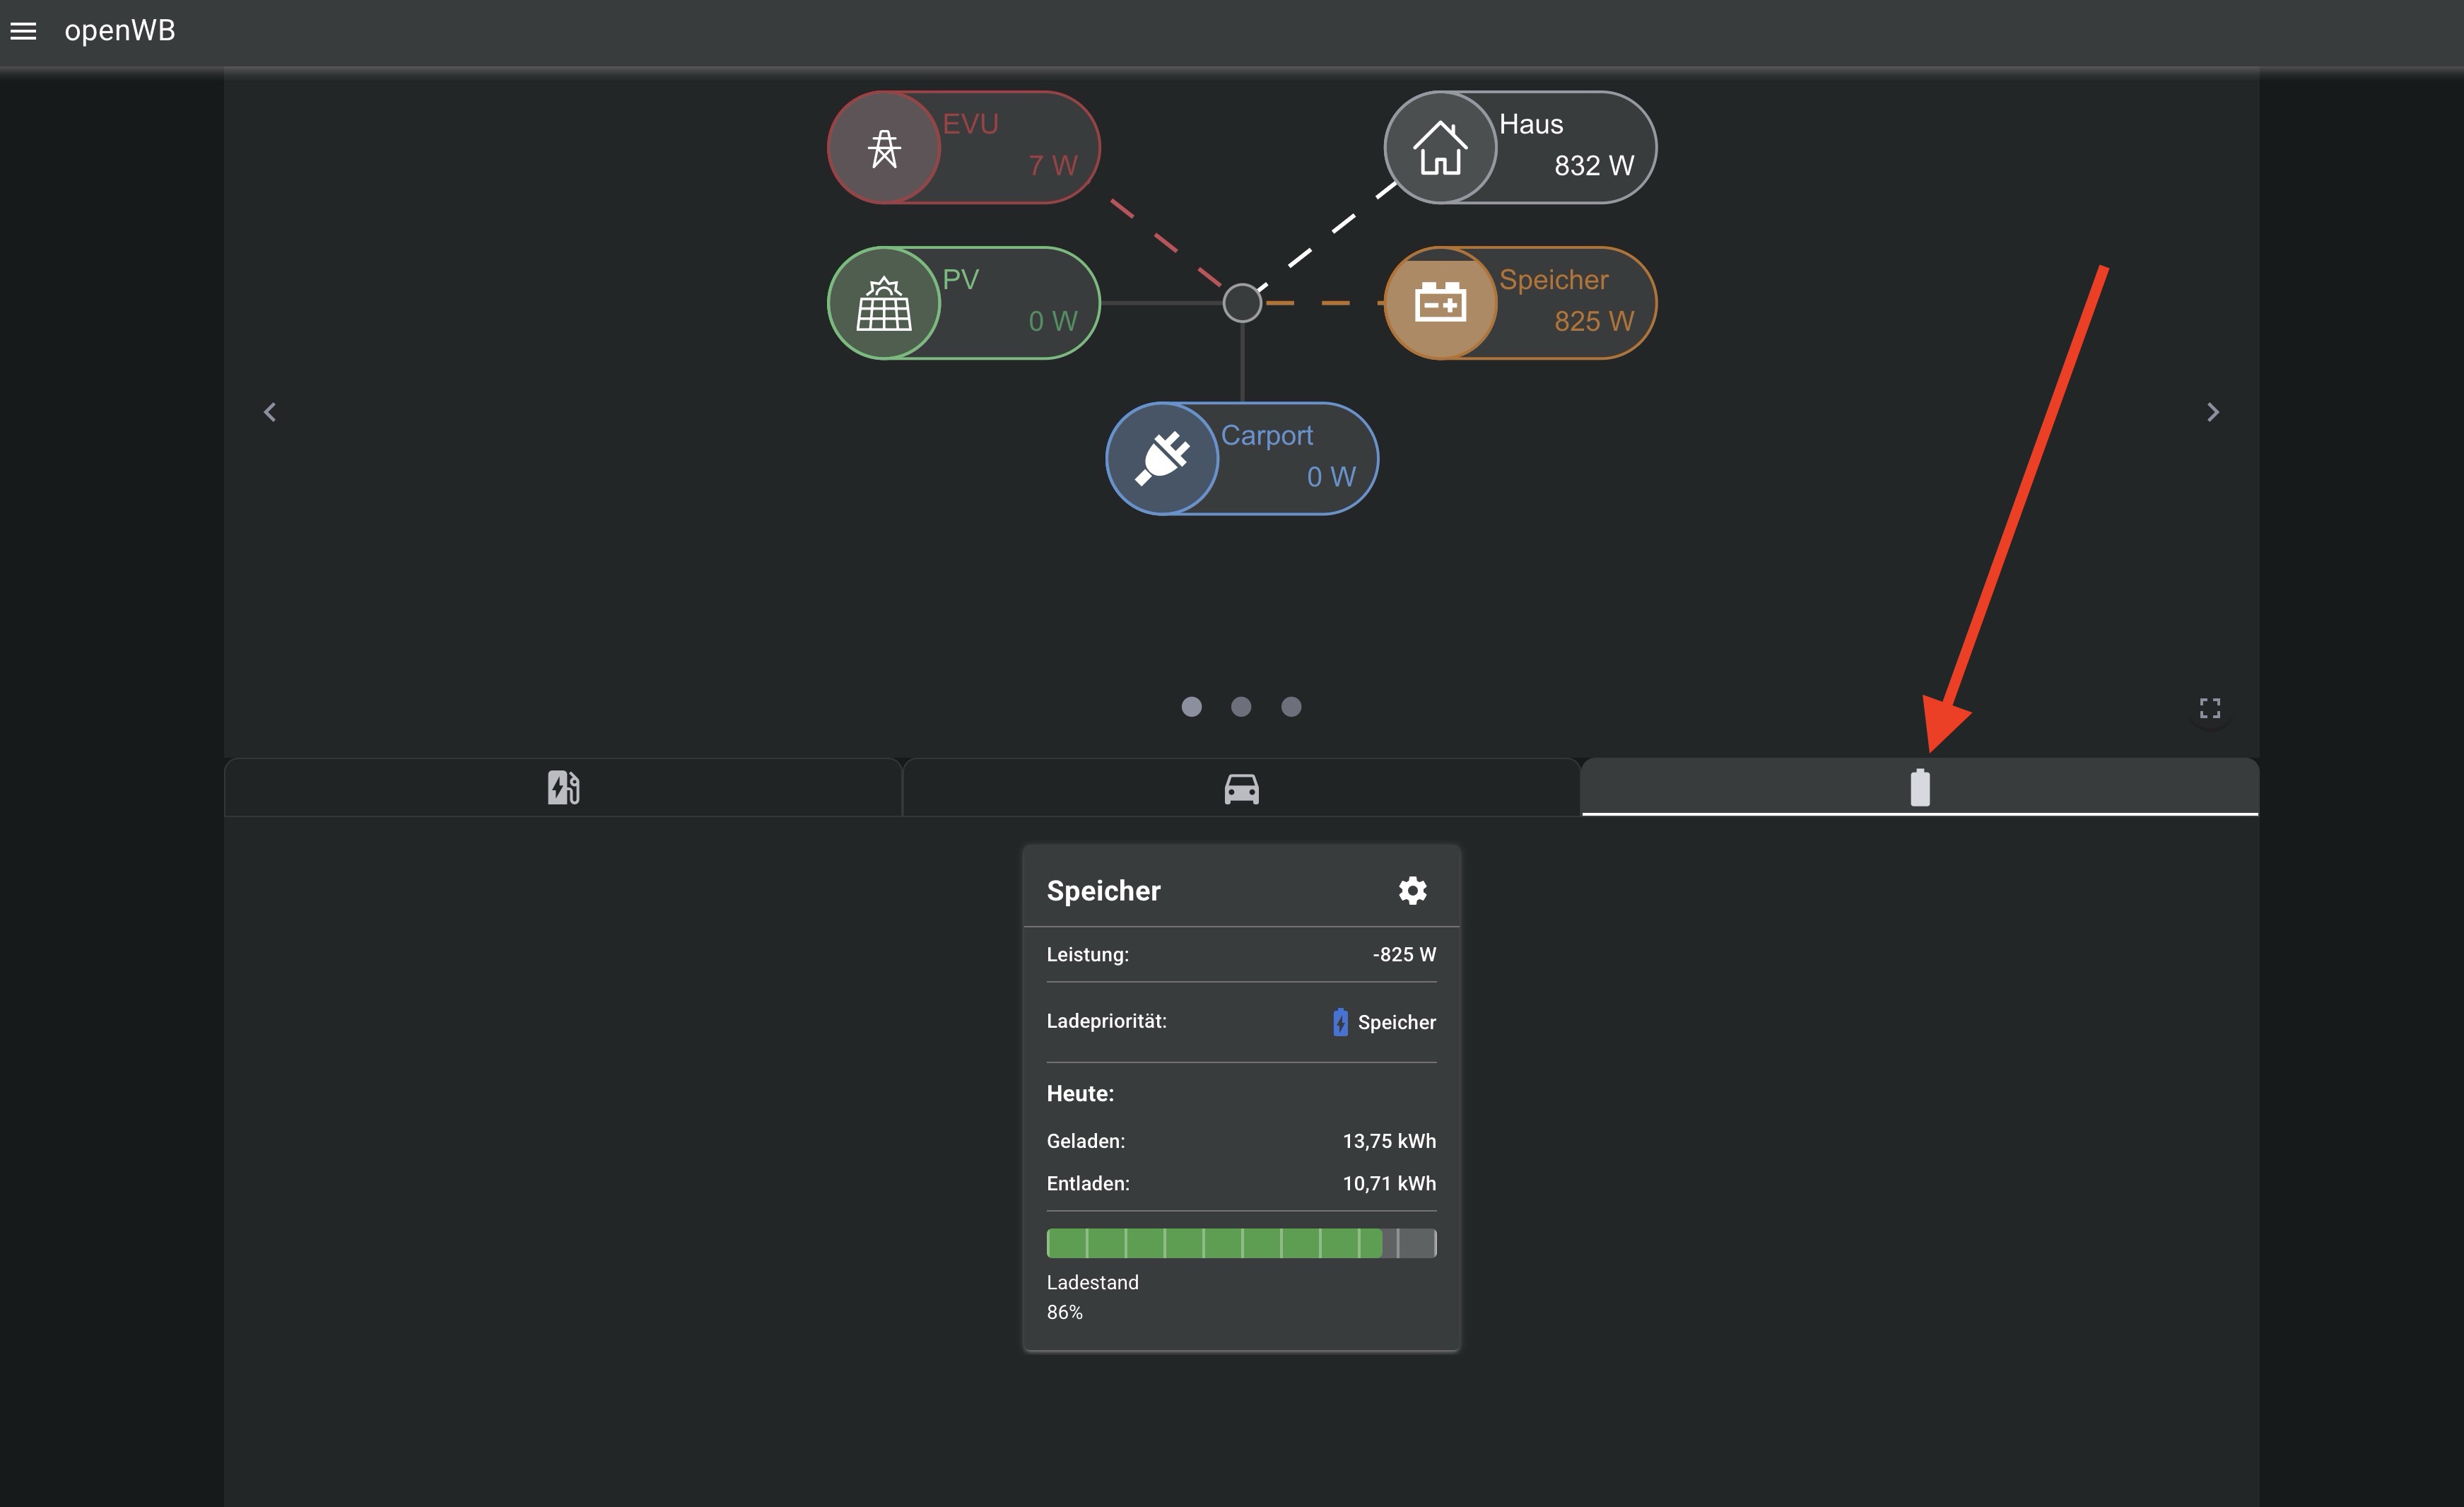The height and width of the screenshot is (1507, 2464).
Task: Go to previous slide with left chevron
Action: (x=270, y=412)
